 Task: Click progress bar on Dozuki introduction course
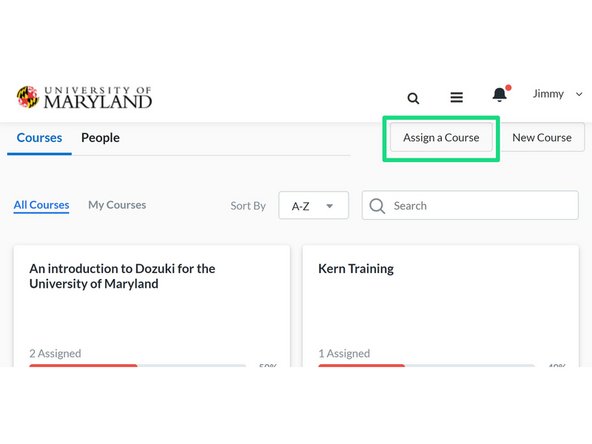(138, 365)
